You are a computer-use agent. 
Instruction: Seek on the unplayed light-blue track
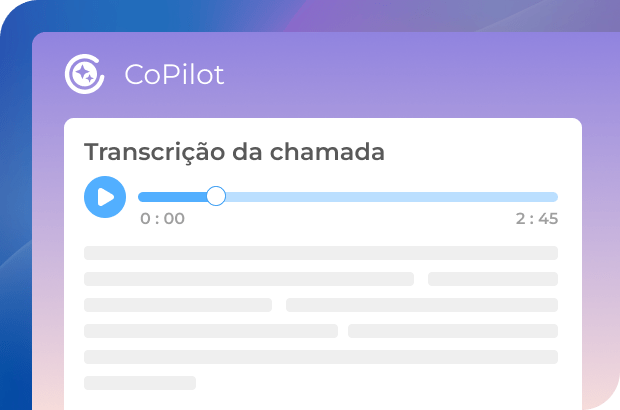(x=390, y=197)
